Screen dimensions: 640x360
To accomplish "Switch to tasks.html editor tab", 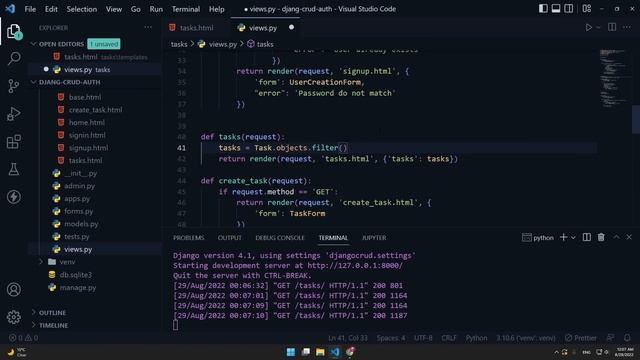I will pos(196,28).
